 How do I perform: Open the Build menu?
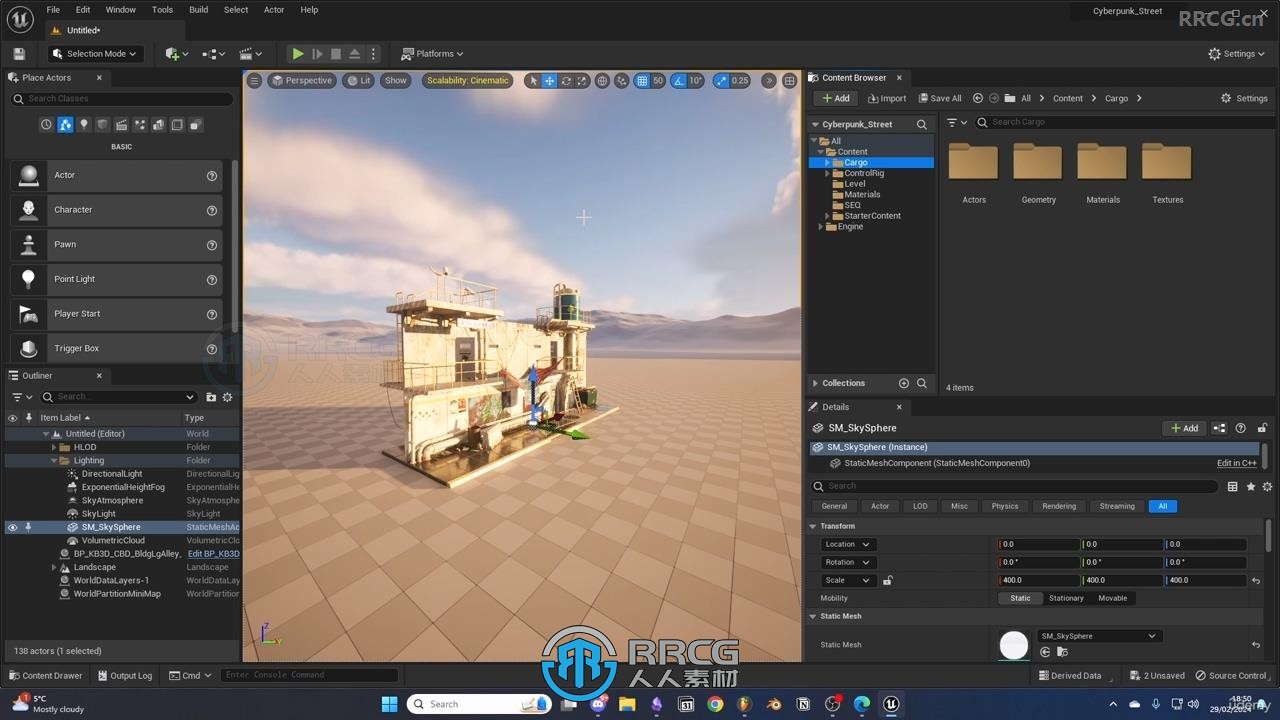click(199, 10)
